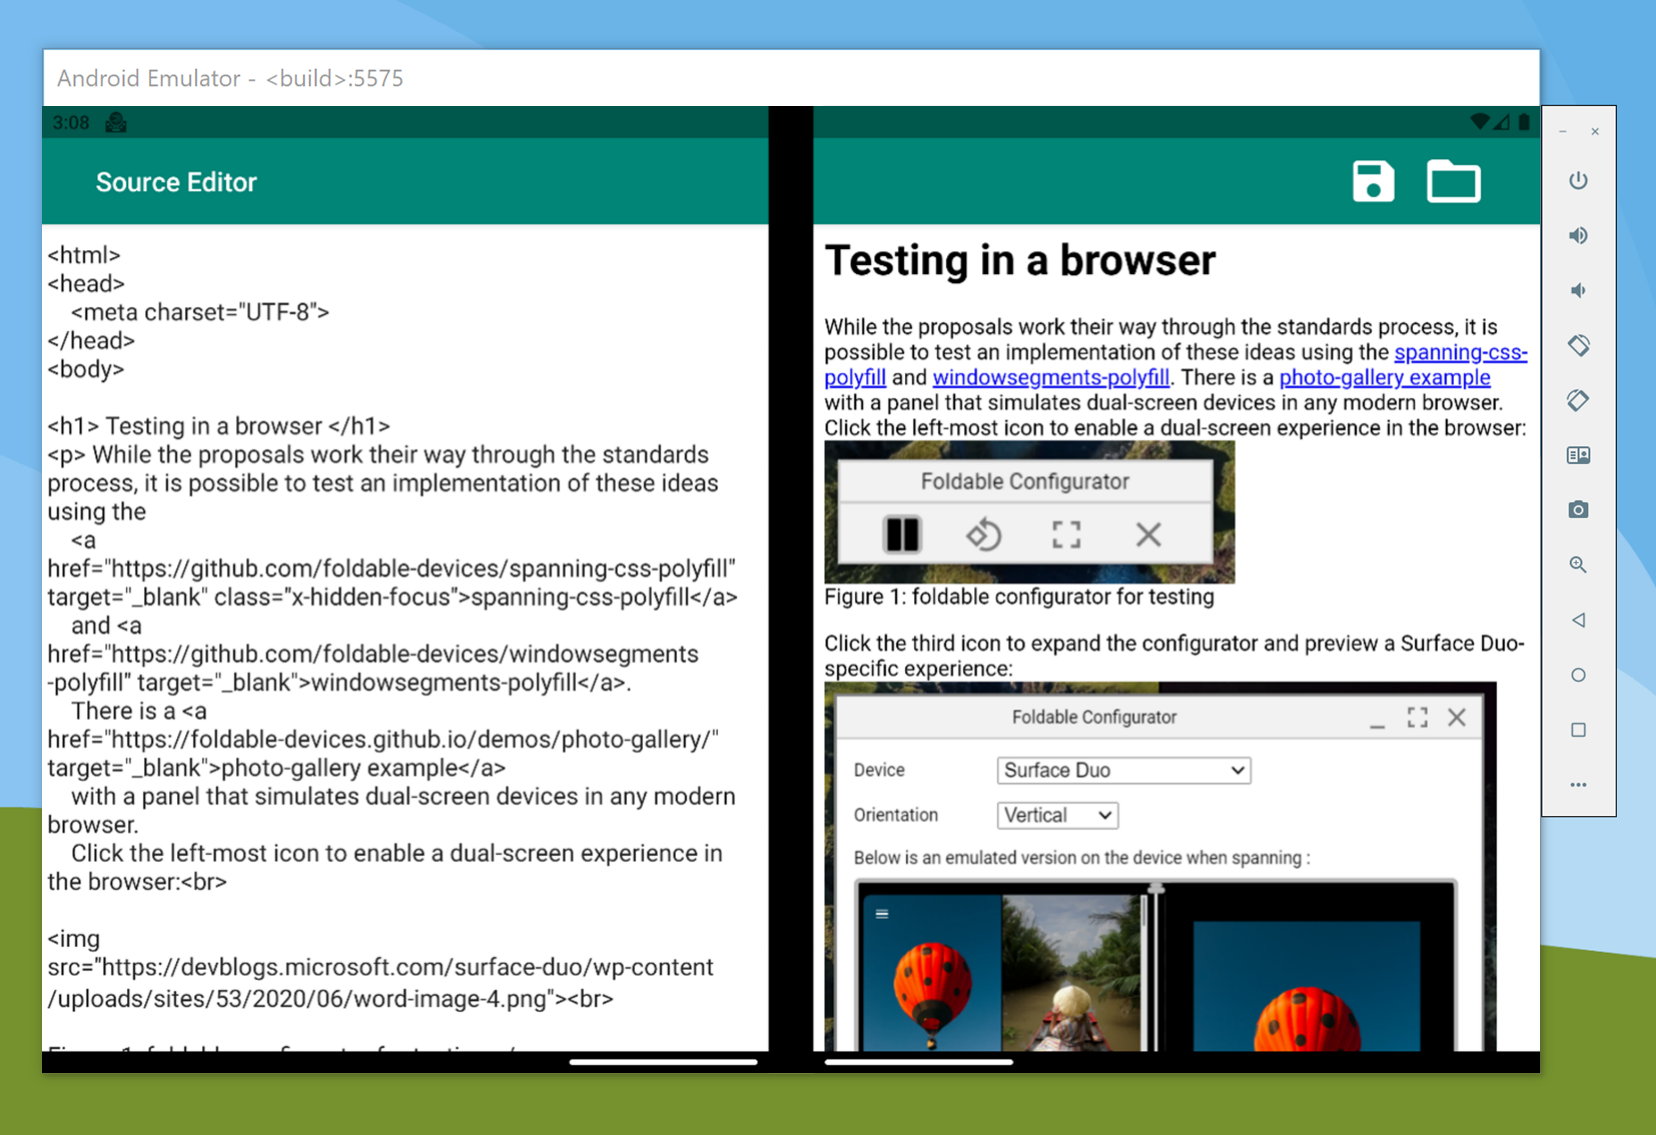This screenshot has height=1135, width=1656.
Task: Open the Device dropdown showing Surface Duo
Action: tap(1124, 770)
